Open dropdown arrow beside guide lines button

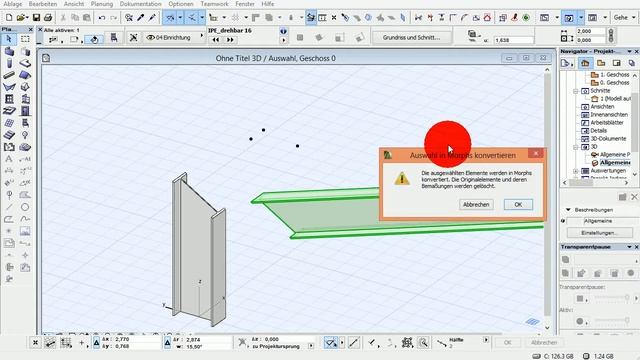pos(180,18)
